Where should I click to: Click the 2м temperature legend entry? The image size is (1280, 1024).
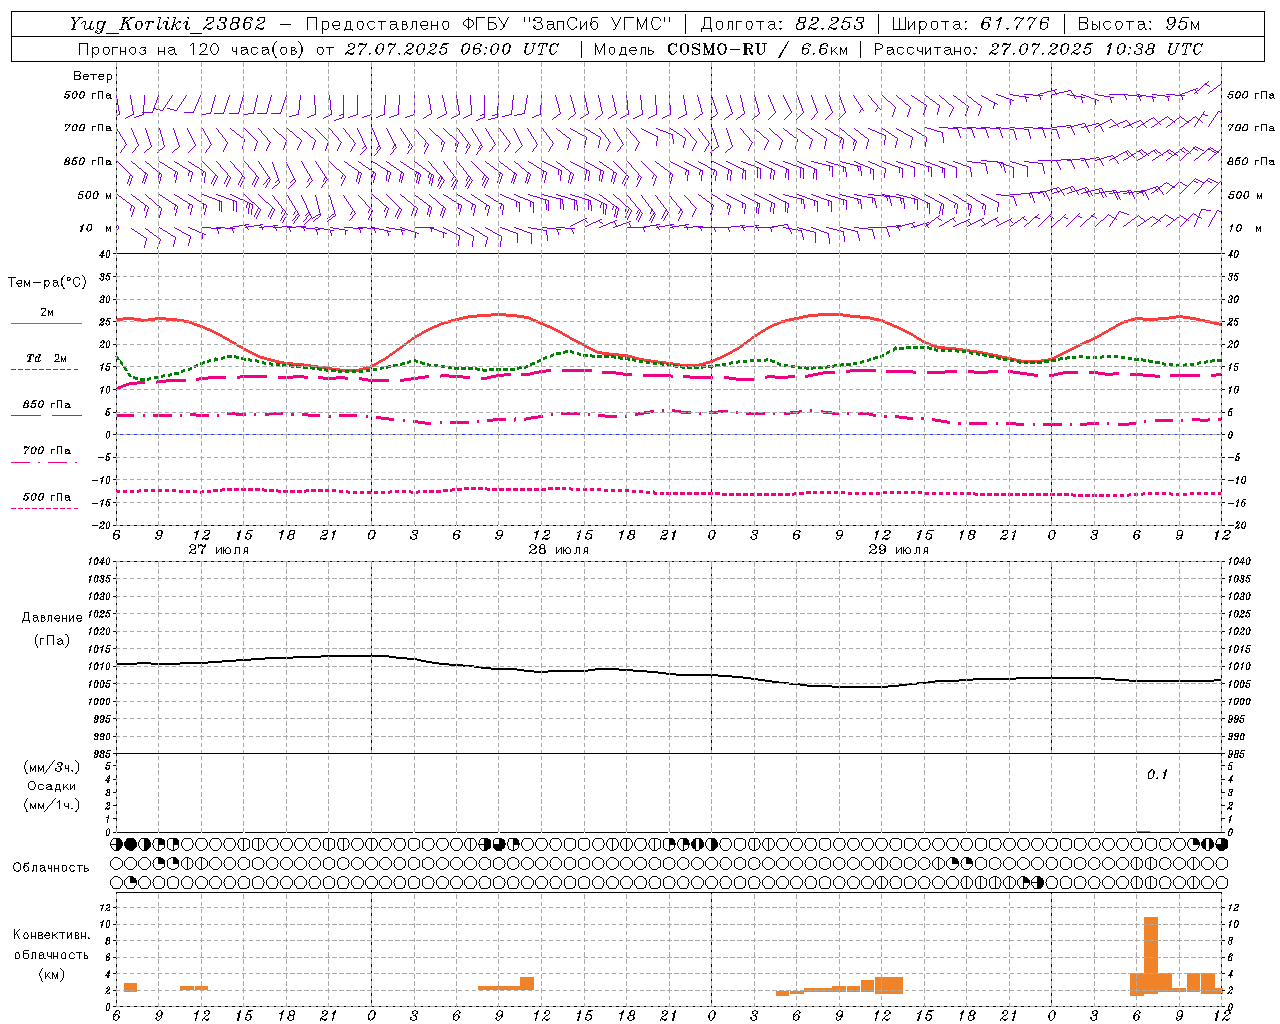click(x=47, y=312)
